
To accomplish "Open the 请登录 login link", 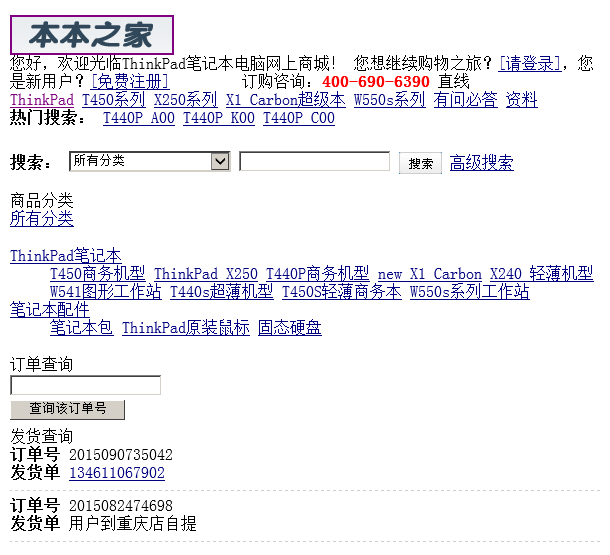I will tap(530, 63).
